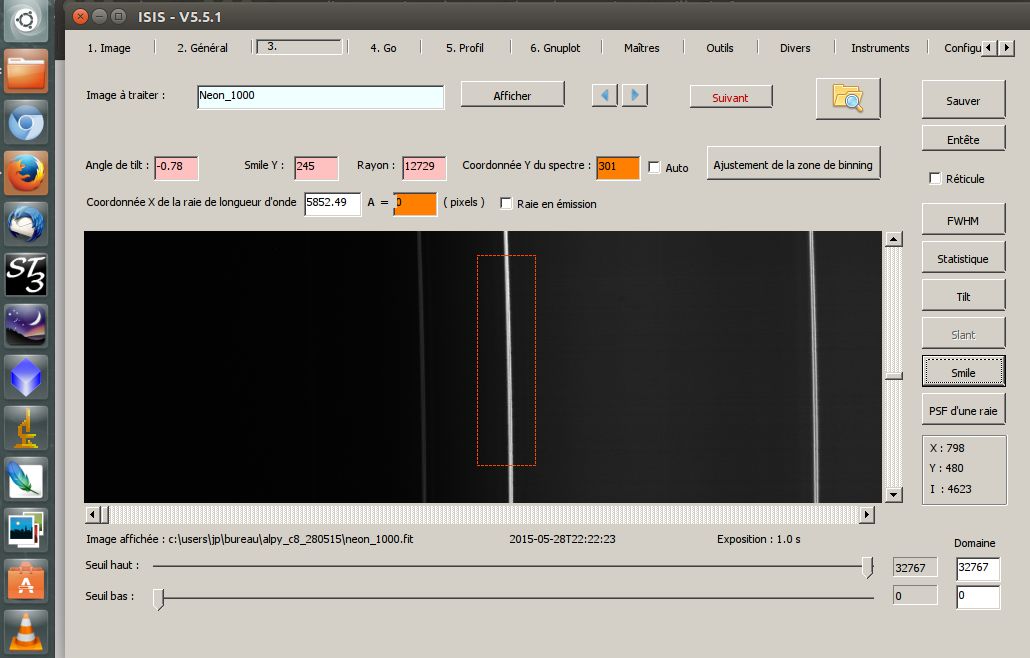Go to previous image with left arrow
The image size is (1030, 658).
coord(604,95)
